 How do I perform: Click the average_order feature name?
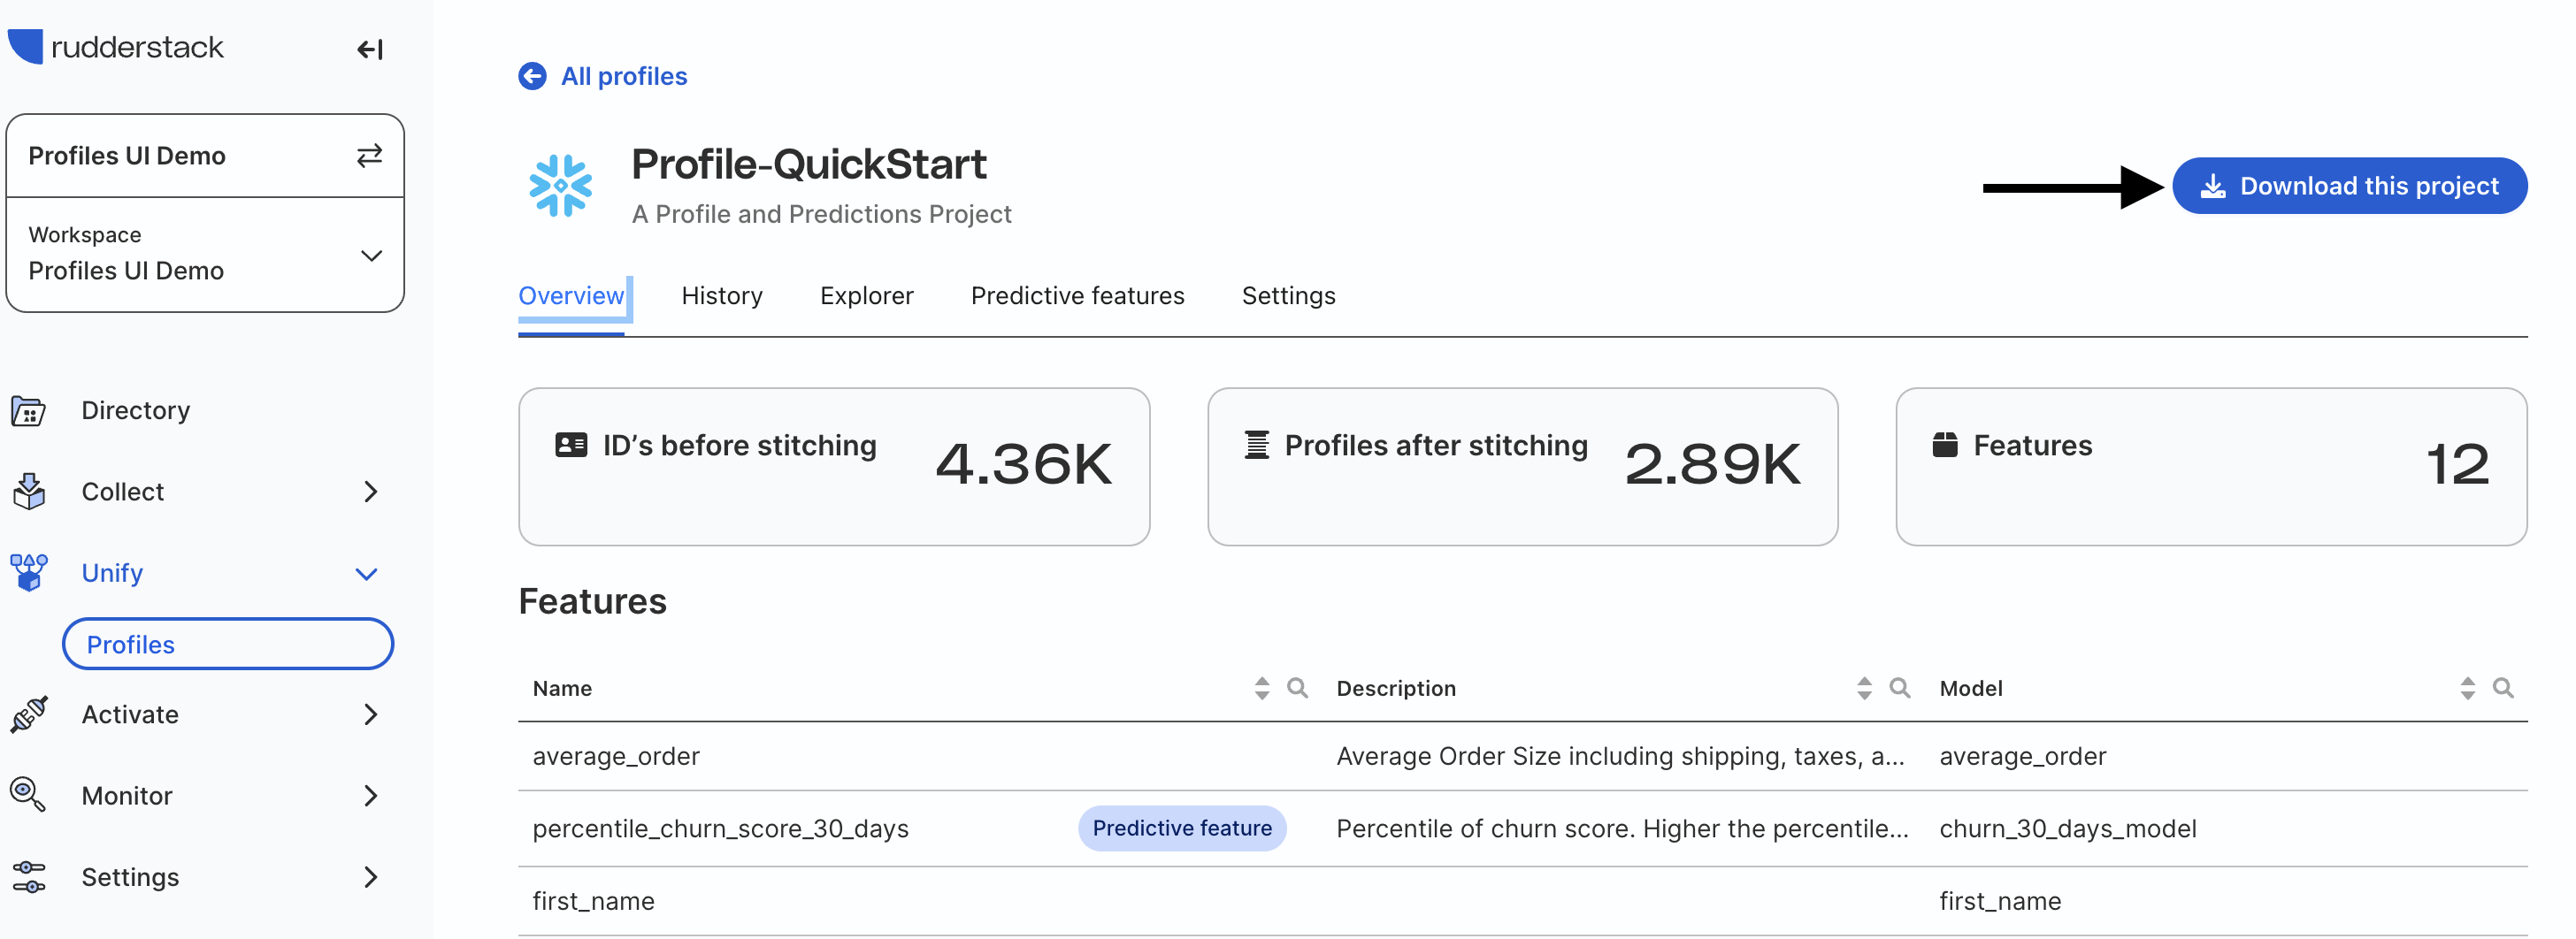click(x=616, y=756)
